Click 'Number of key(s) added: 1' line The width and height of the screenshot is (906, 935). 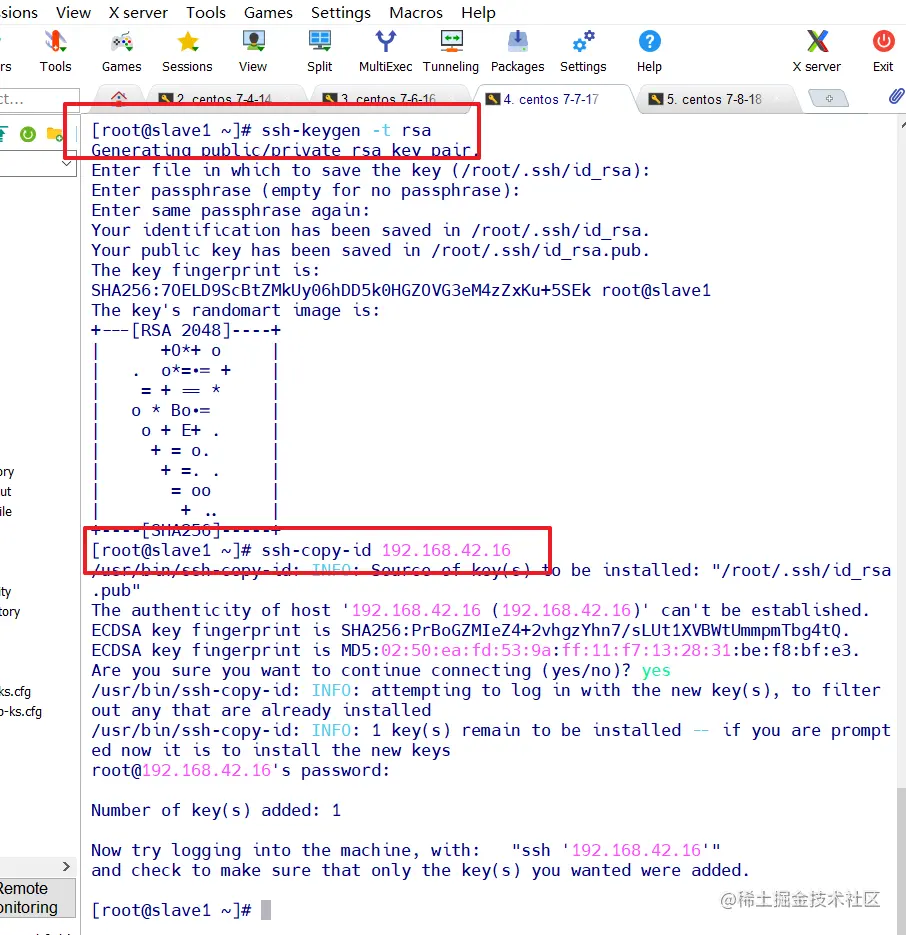pos(216,810)
